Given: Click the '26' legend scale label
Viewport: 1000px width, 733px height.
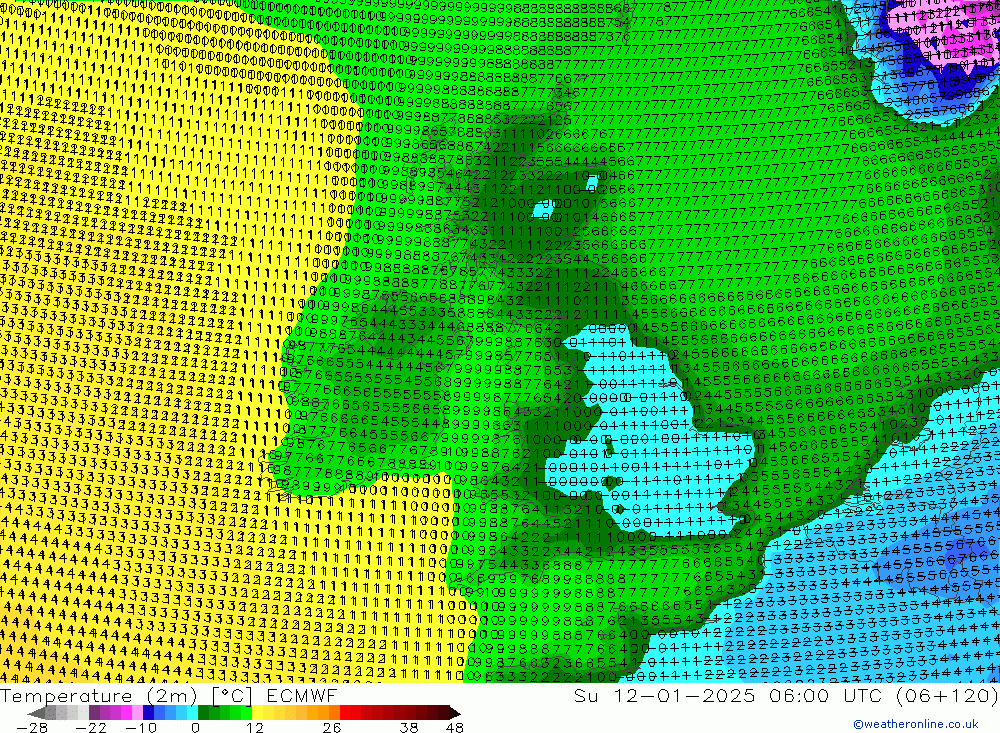Looking at the screenshot, I should pyautogui.click(x=332, y=728).
